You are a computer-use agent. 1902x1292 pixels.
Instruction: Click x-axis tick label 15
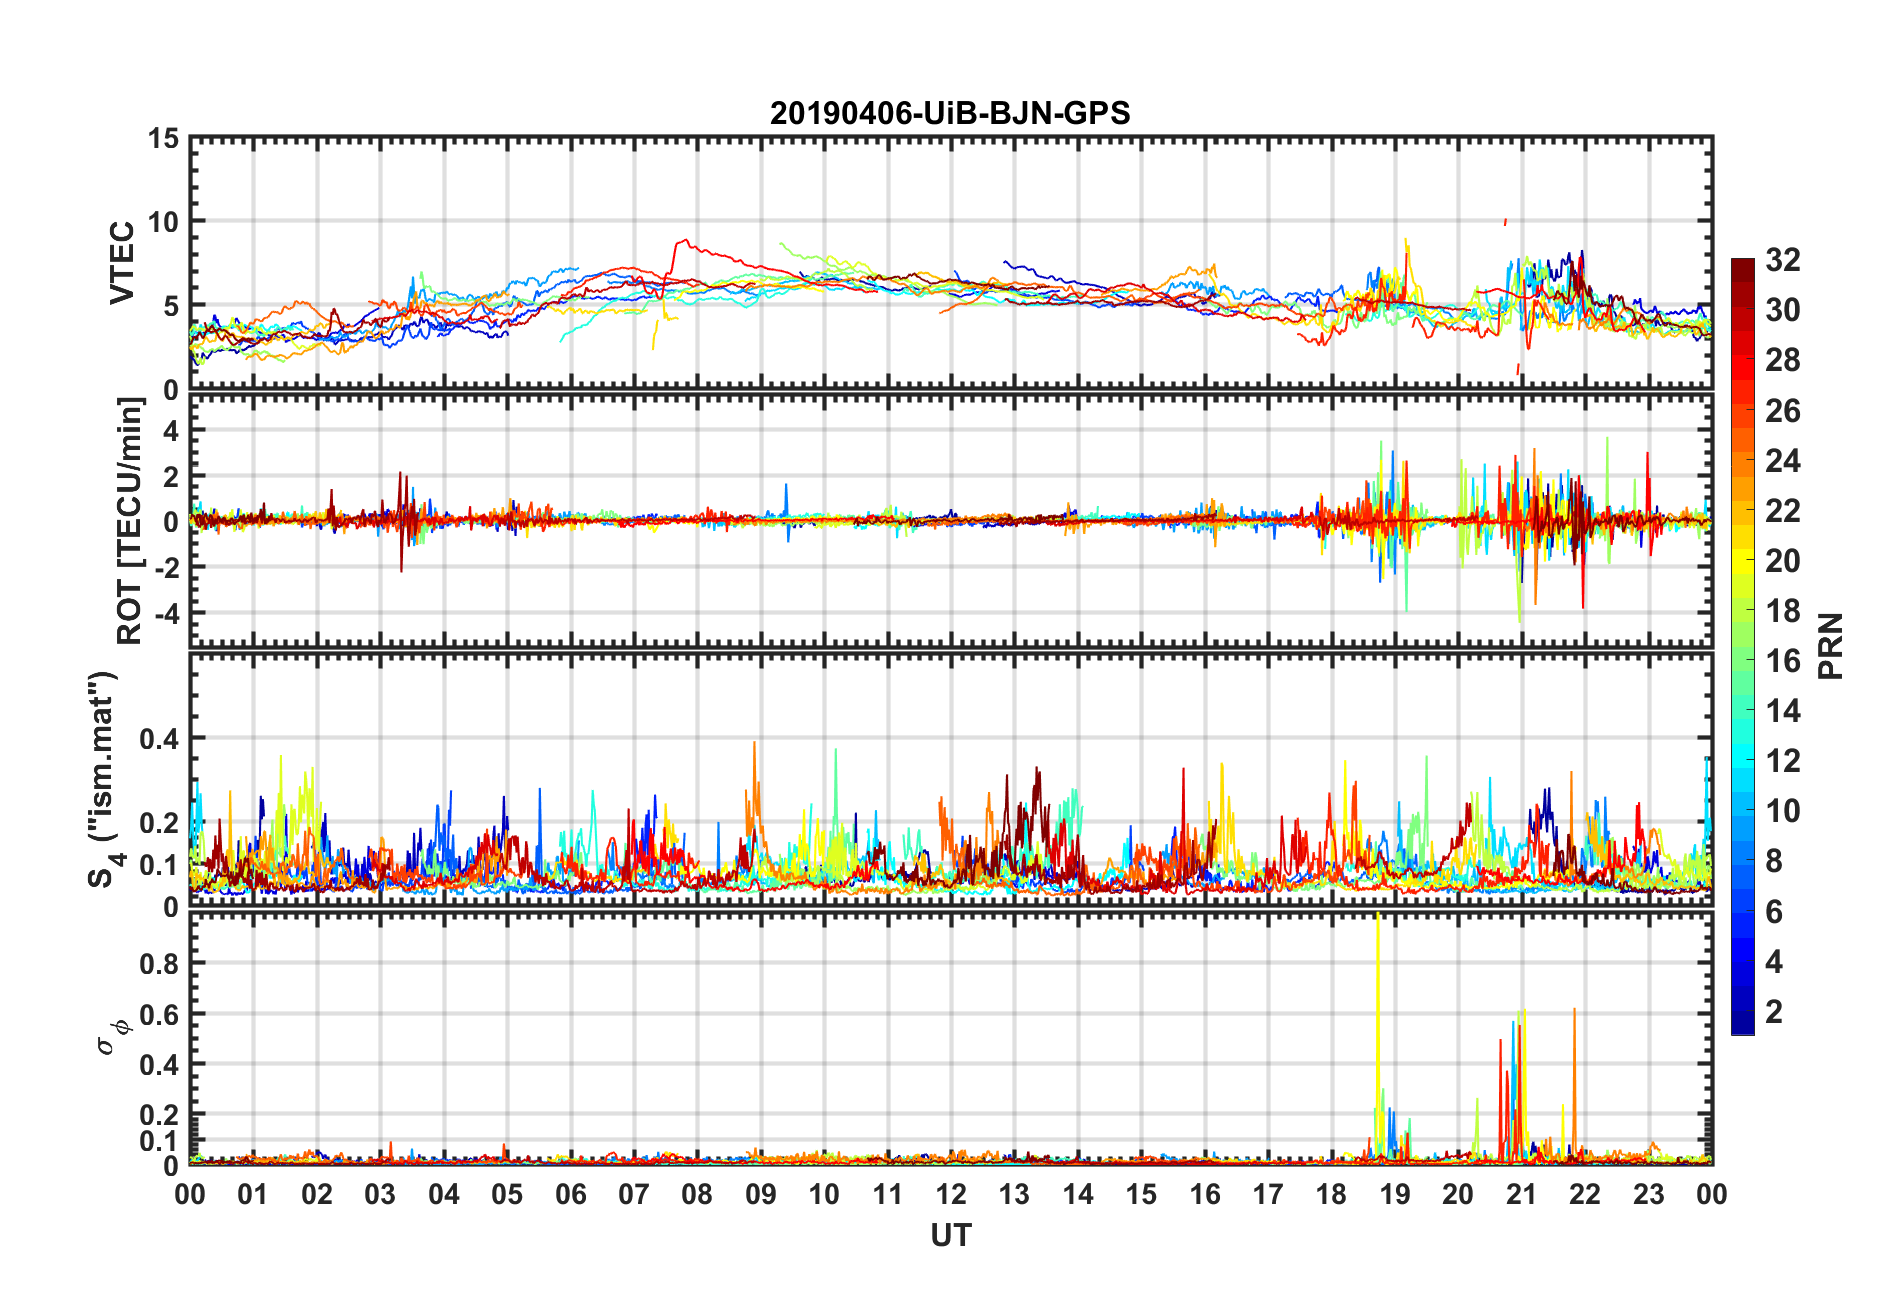1141,1194
